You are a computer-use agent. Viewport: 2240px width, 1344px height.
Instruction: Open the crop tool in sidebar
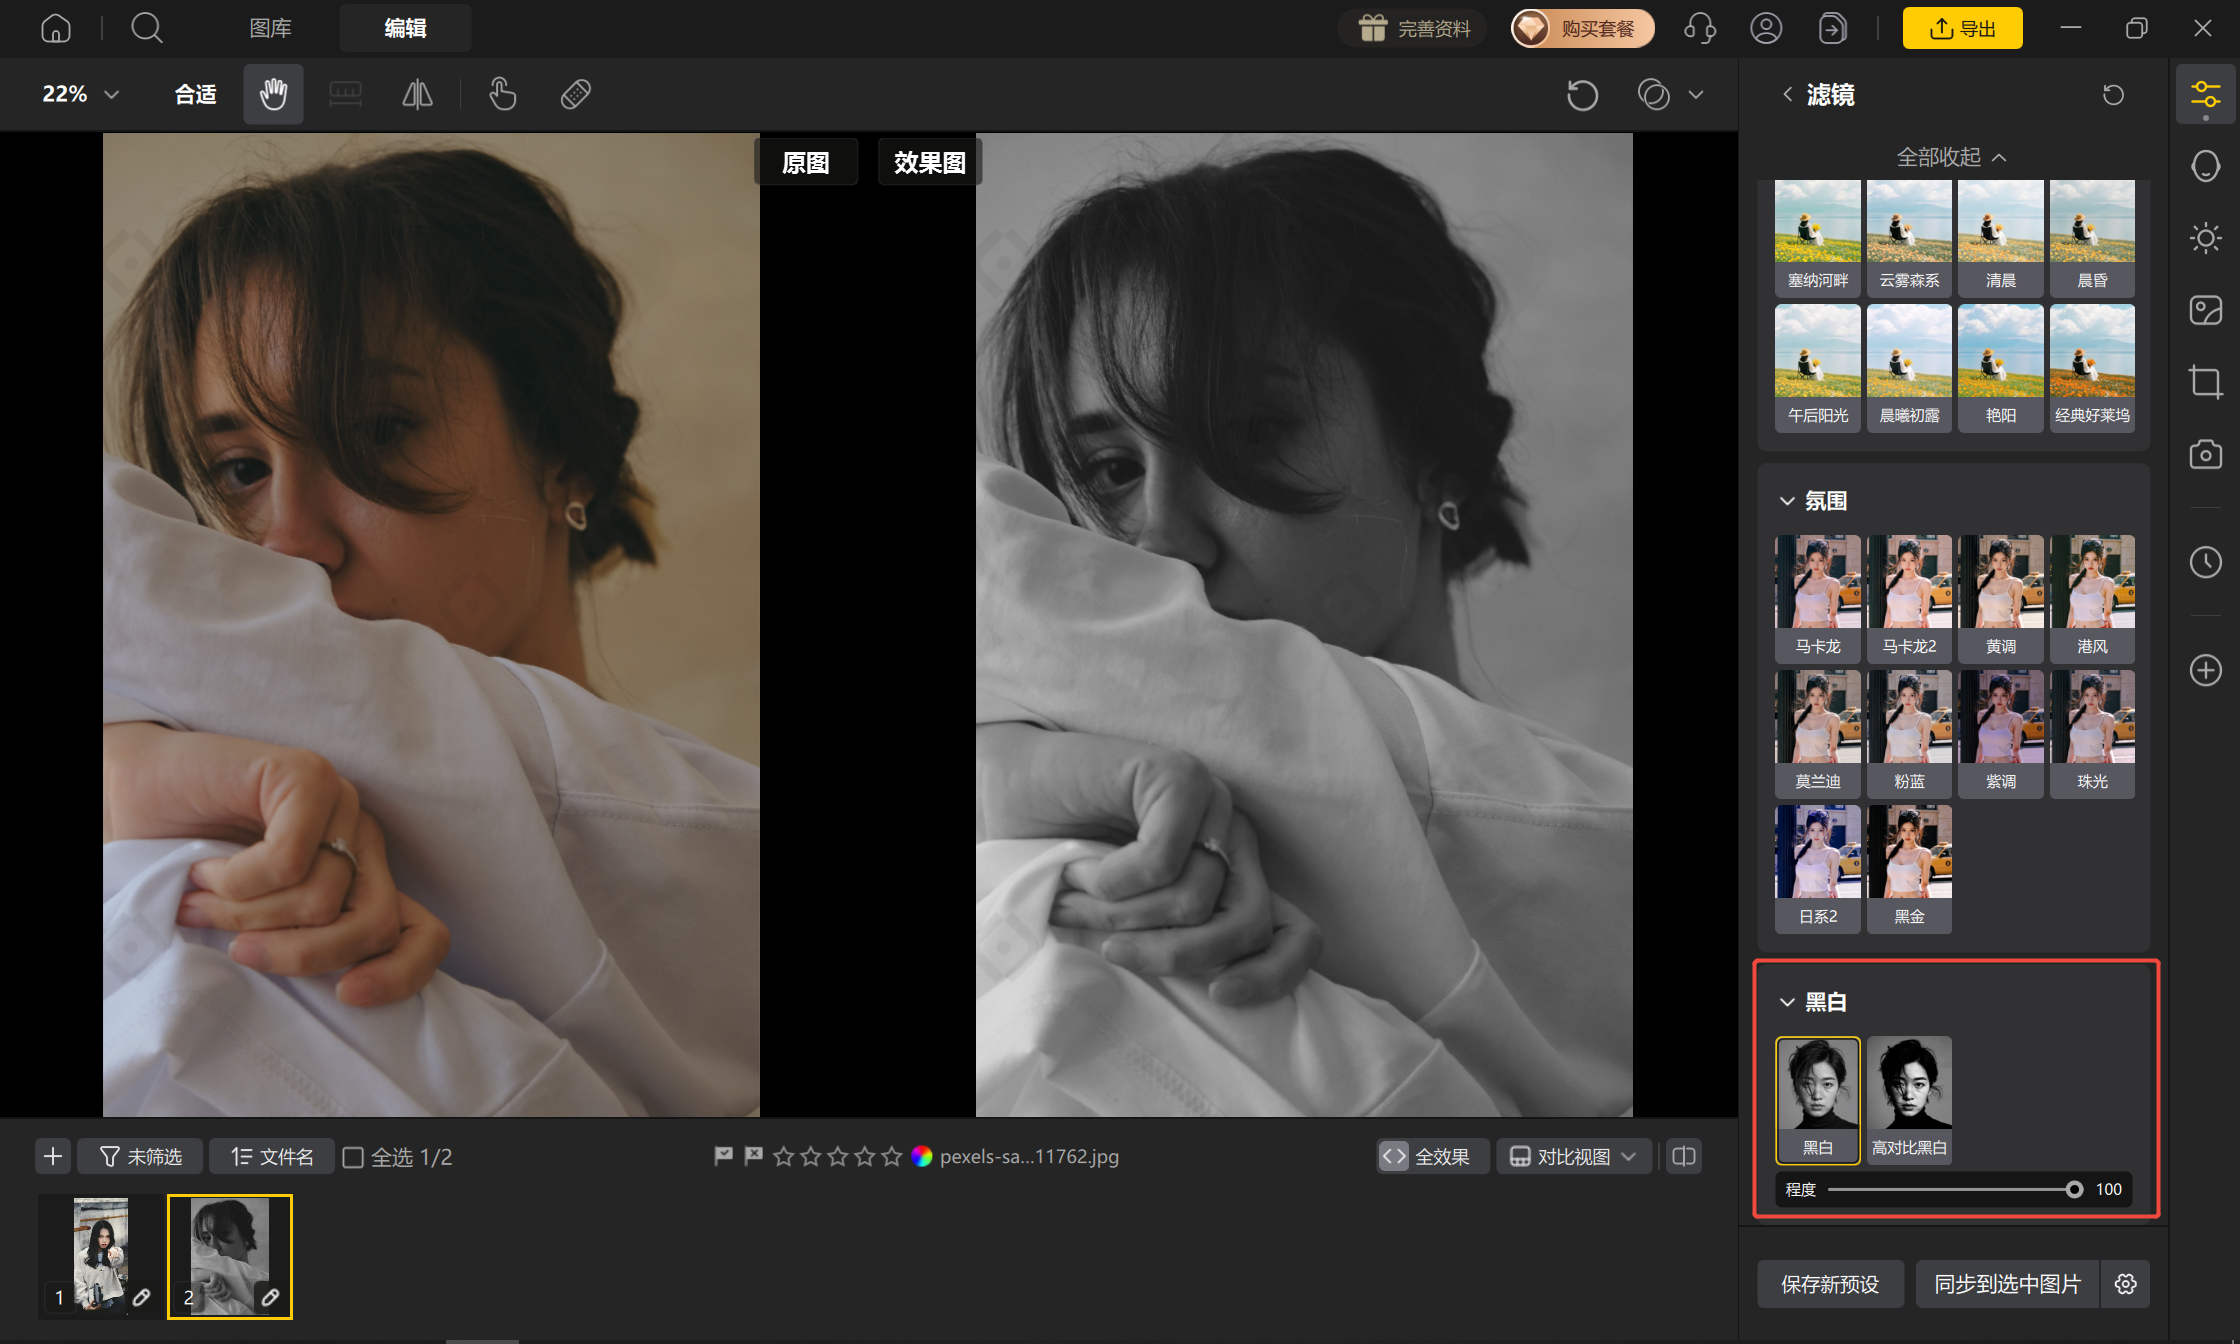pos(2205,382)
